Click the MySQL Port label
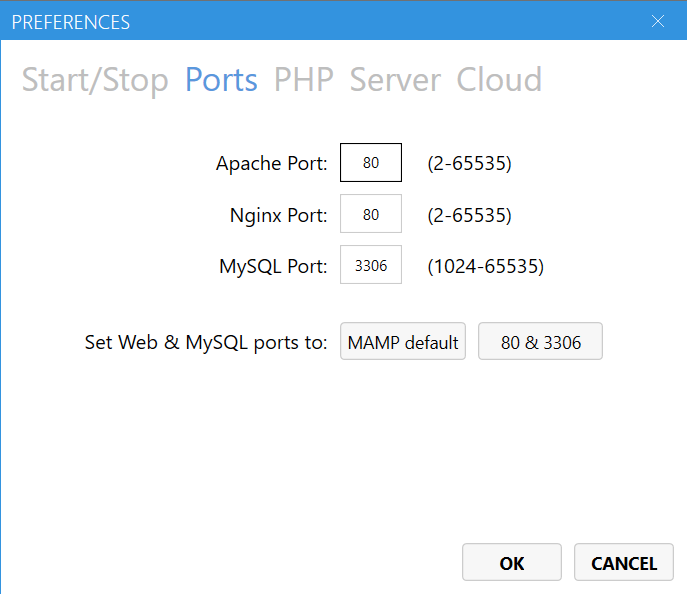Image resolution: width=687 pixels, height=594 pixels. click(x=273, y=266)
